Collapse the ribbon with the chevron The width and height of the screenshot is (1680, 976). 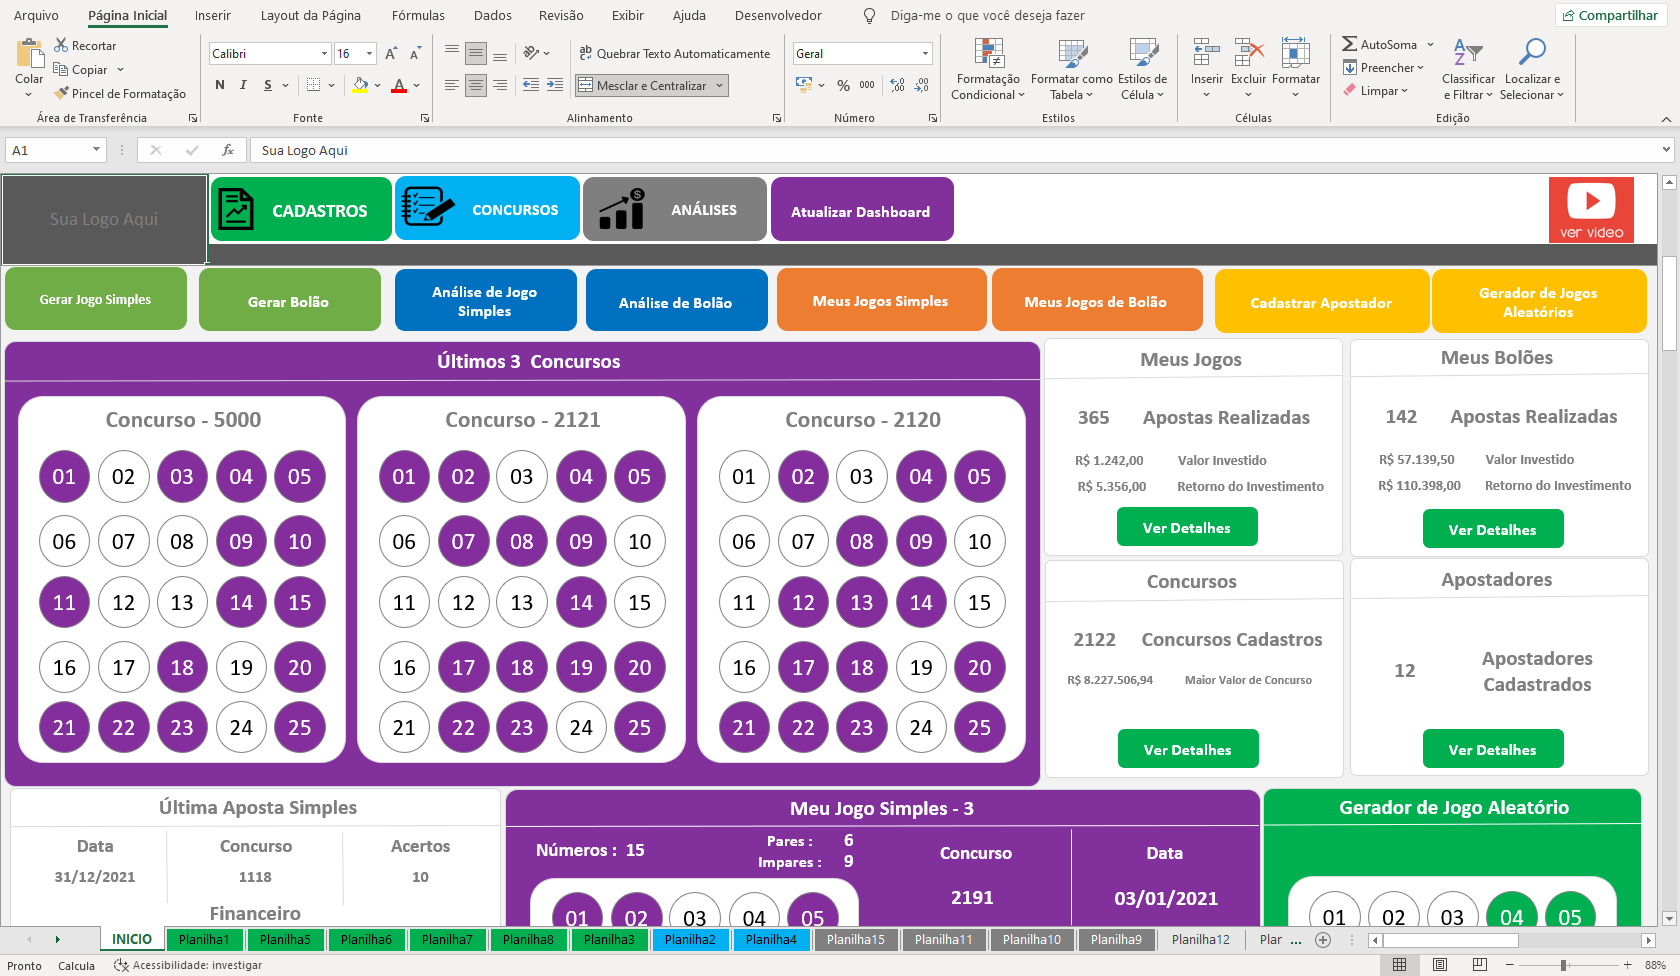click(1666, 119)
